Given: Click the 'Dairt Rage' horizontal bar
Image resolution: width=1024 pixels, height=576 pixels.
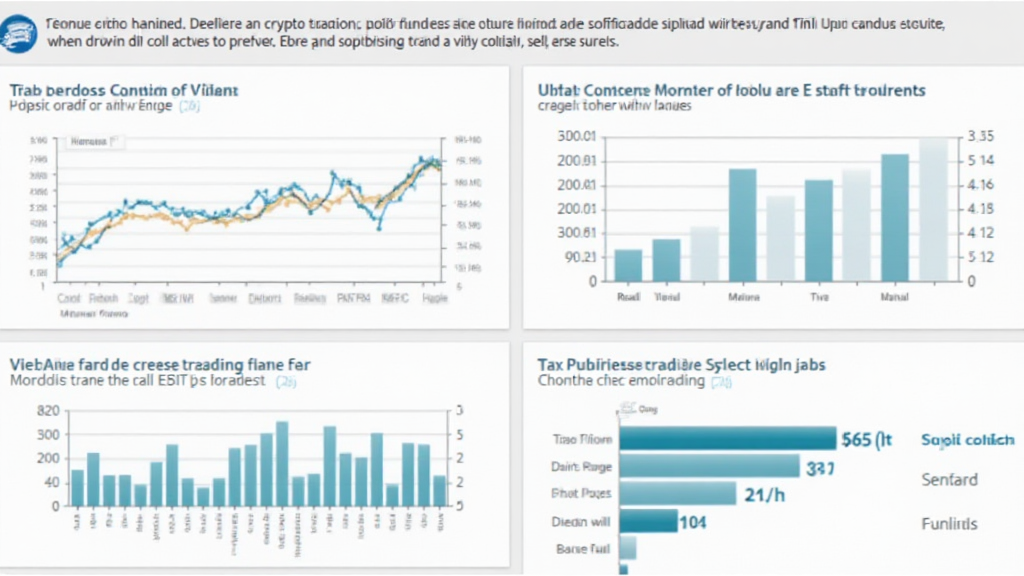Looking at the screenshot, I should tap(710, 466).
